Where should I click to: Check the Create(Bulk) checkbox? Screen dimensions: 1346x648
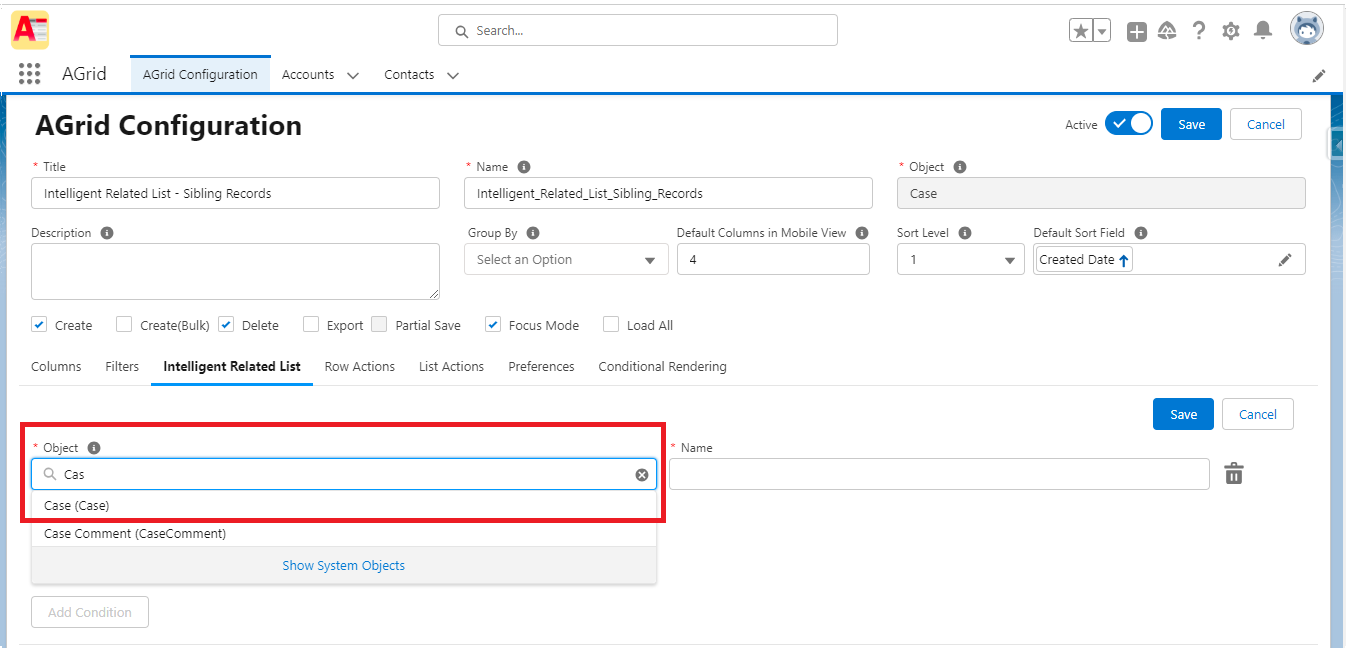point(124,324)
